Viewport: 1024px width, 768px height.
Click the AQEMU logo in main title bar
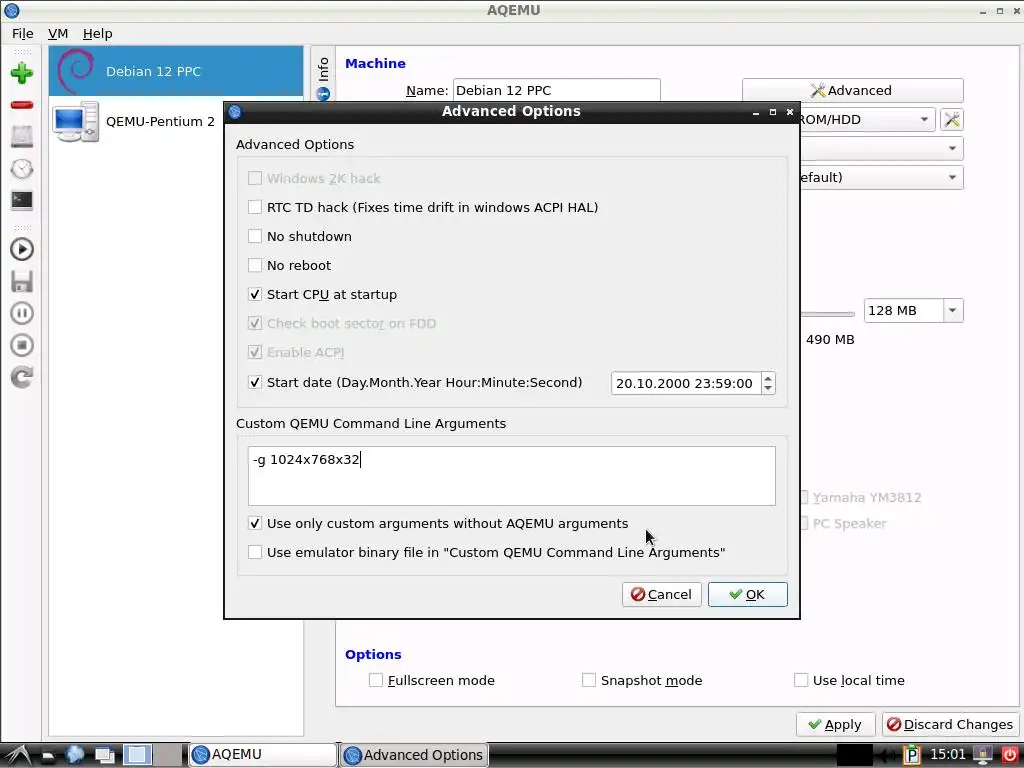click(x=11, y=10)
